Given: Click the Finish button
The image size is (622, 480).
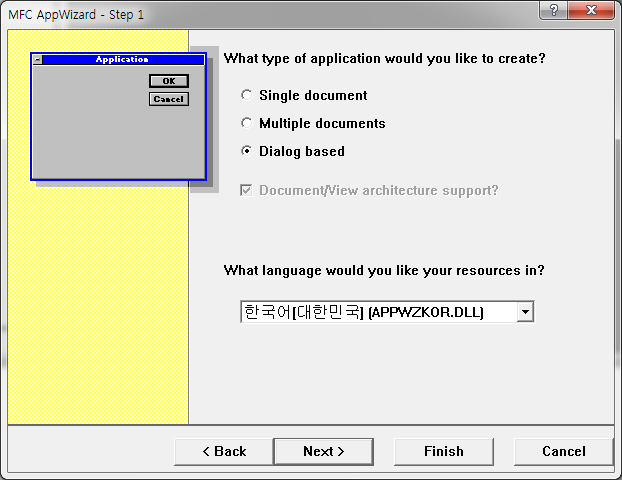Looking at the screenshot, I should tap(444, 451).
